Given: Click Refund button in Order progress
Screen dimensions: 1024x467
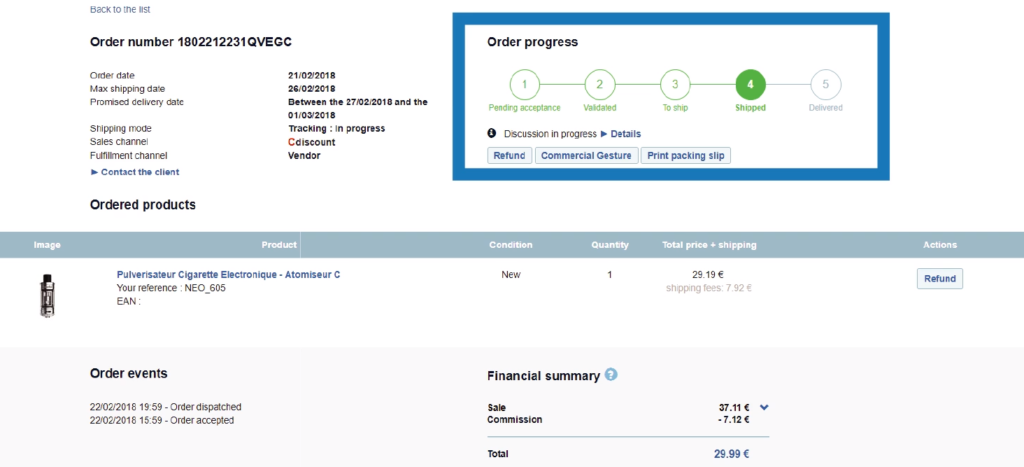Looking at the screenshot, I should pos(509,156).
